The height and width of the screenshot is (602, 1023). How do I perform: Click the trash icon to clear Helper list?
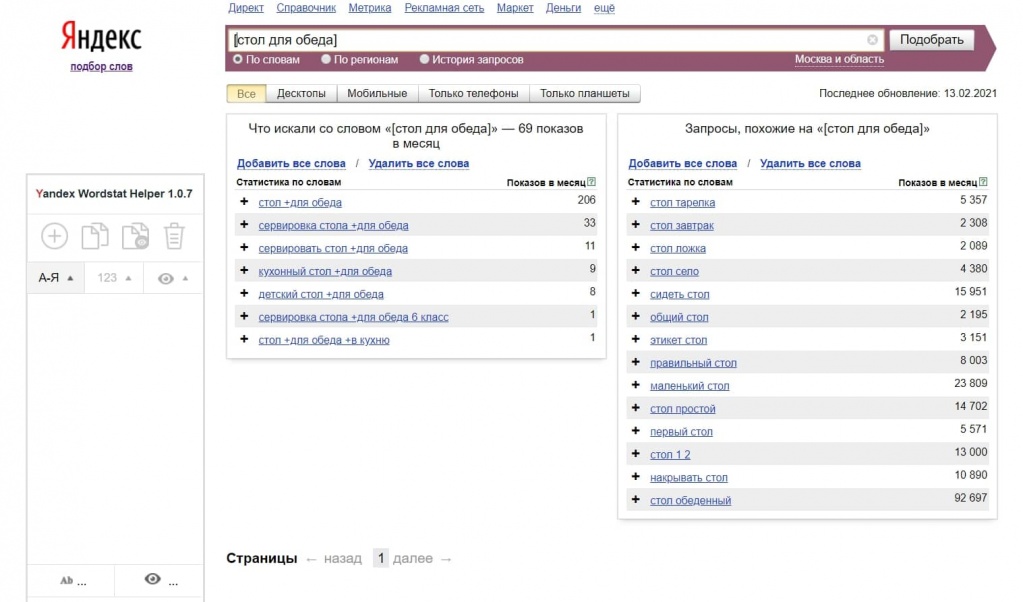[x=174, y=236]
